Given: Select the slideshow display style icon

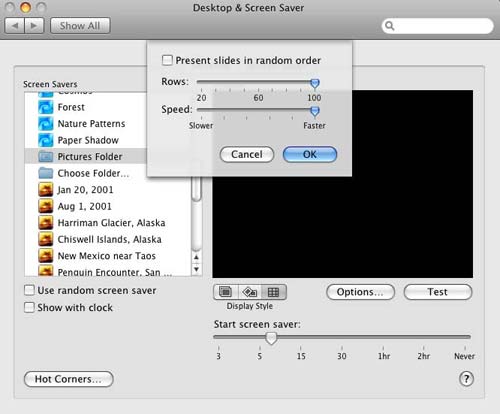Looking at the screenshot, I should (x=225, y=292).
